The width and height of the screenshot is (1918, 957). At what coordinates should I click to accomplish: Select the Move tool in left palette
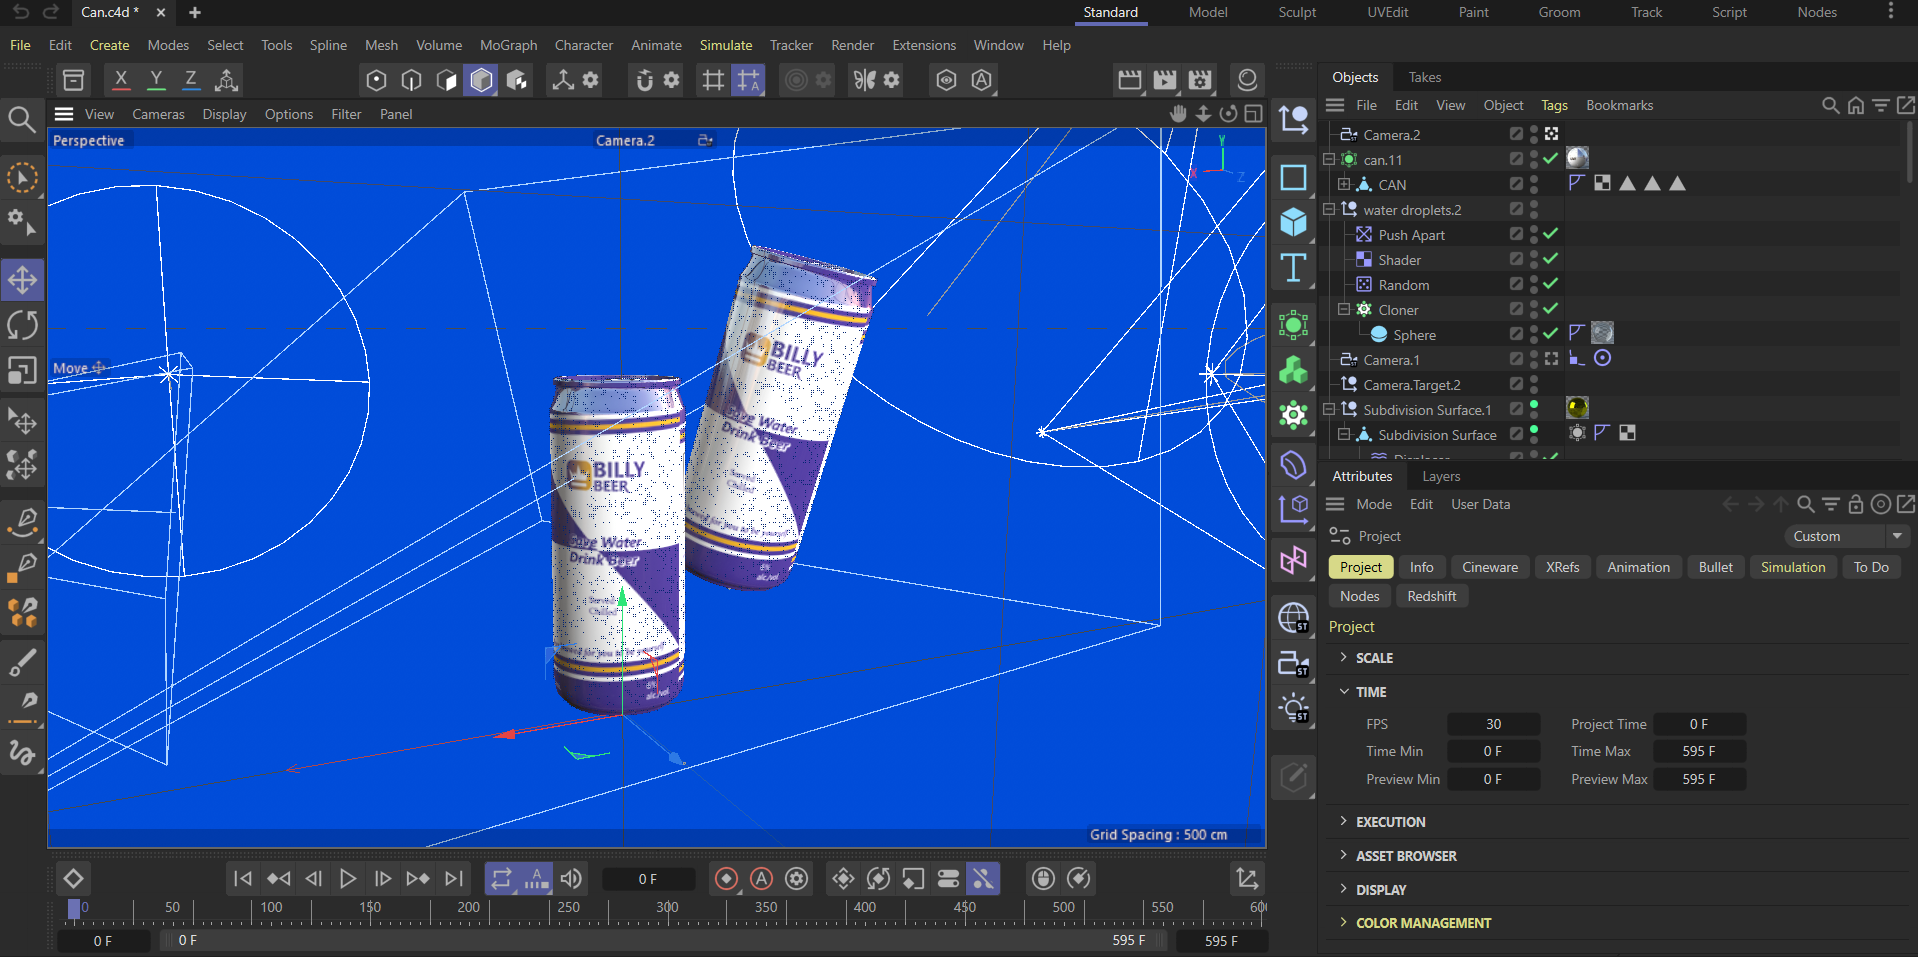pos(22,280)
